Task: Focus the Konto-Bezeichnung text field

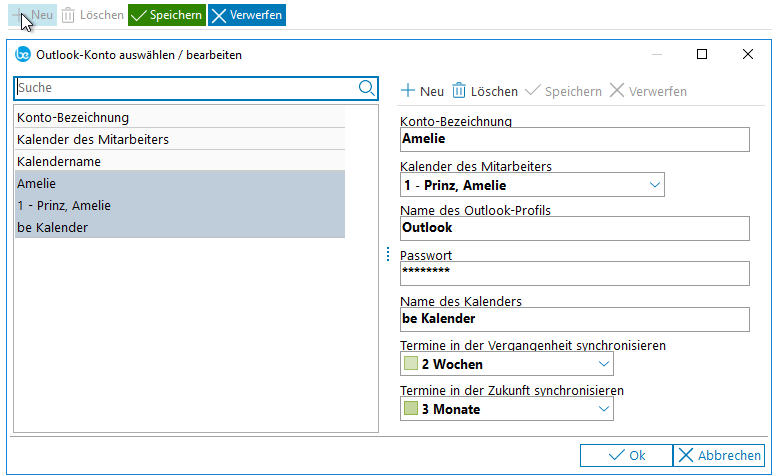Action: (x=574, y=140)
